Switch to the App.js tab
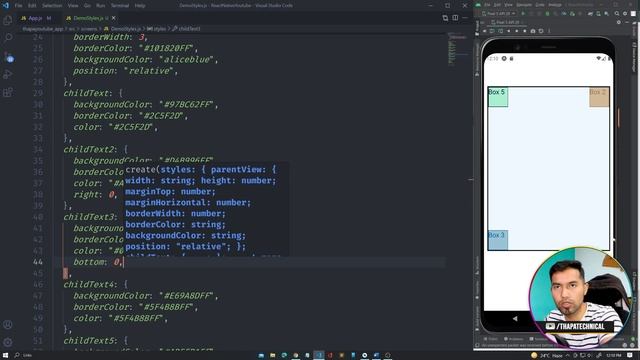 coord(36,18)
